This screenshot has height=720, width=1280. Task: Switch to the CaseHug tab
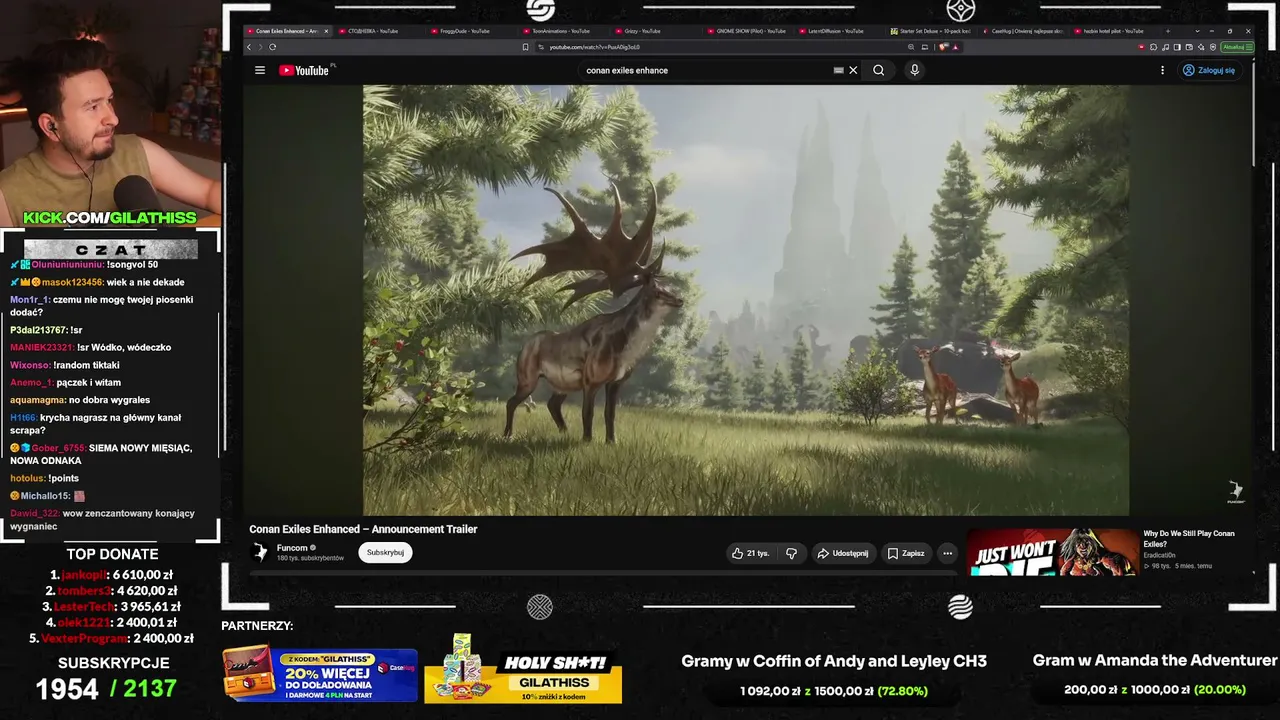[x=1022, y=31]
